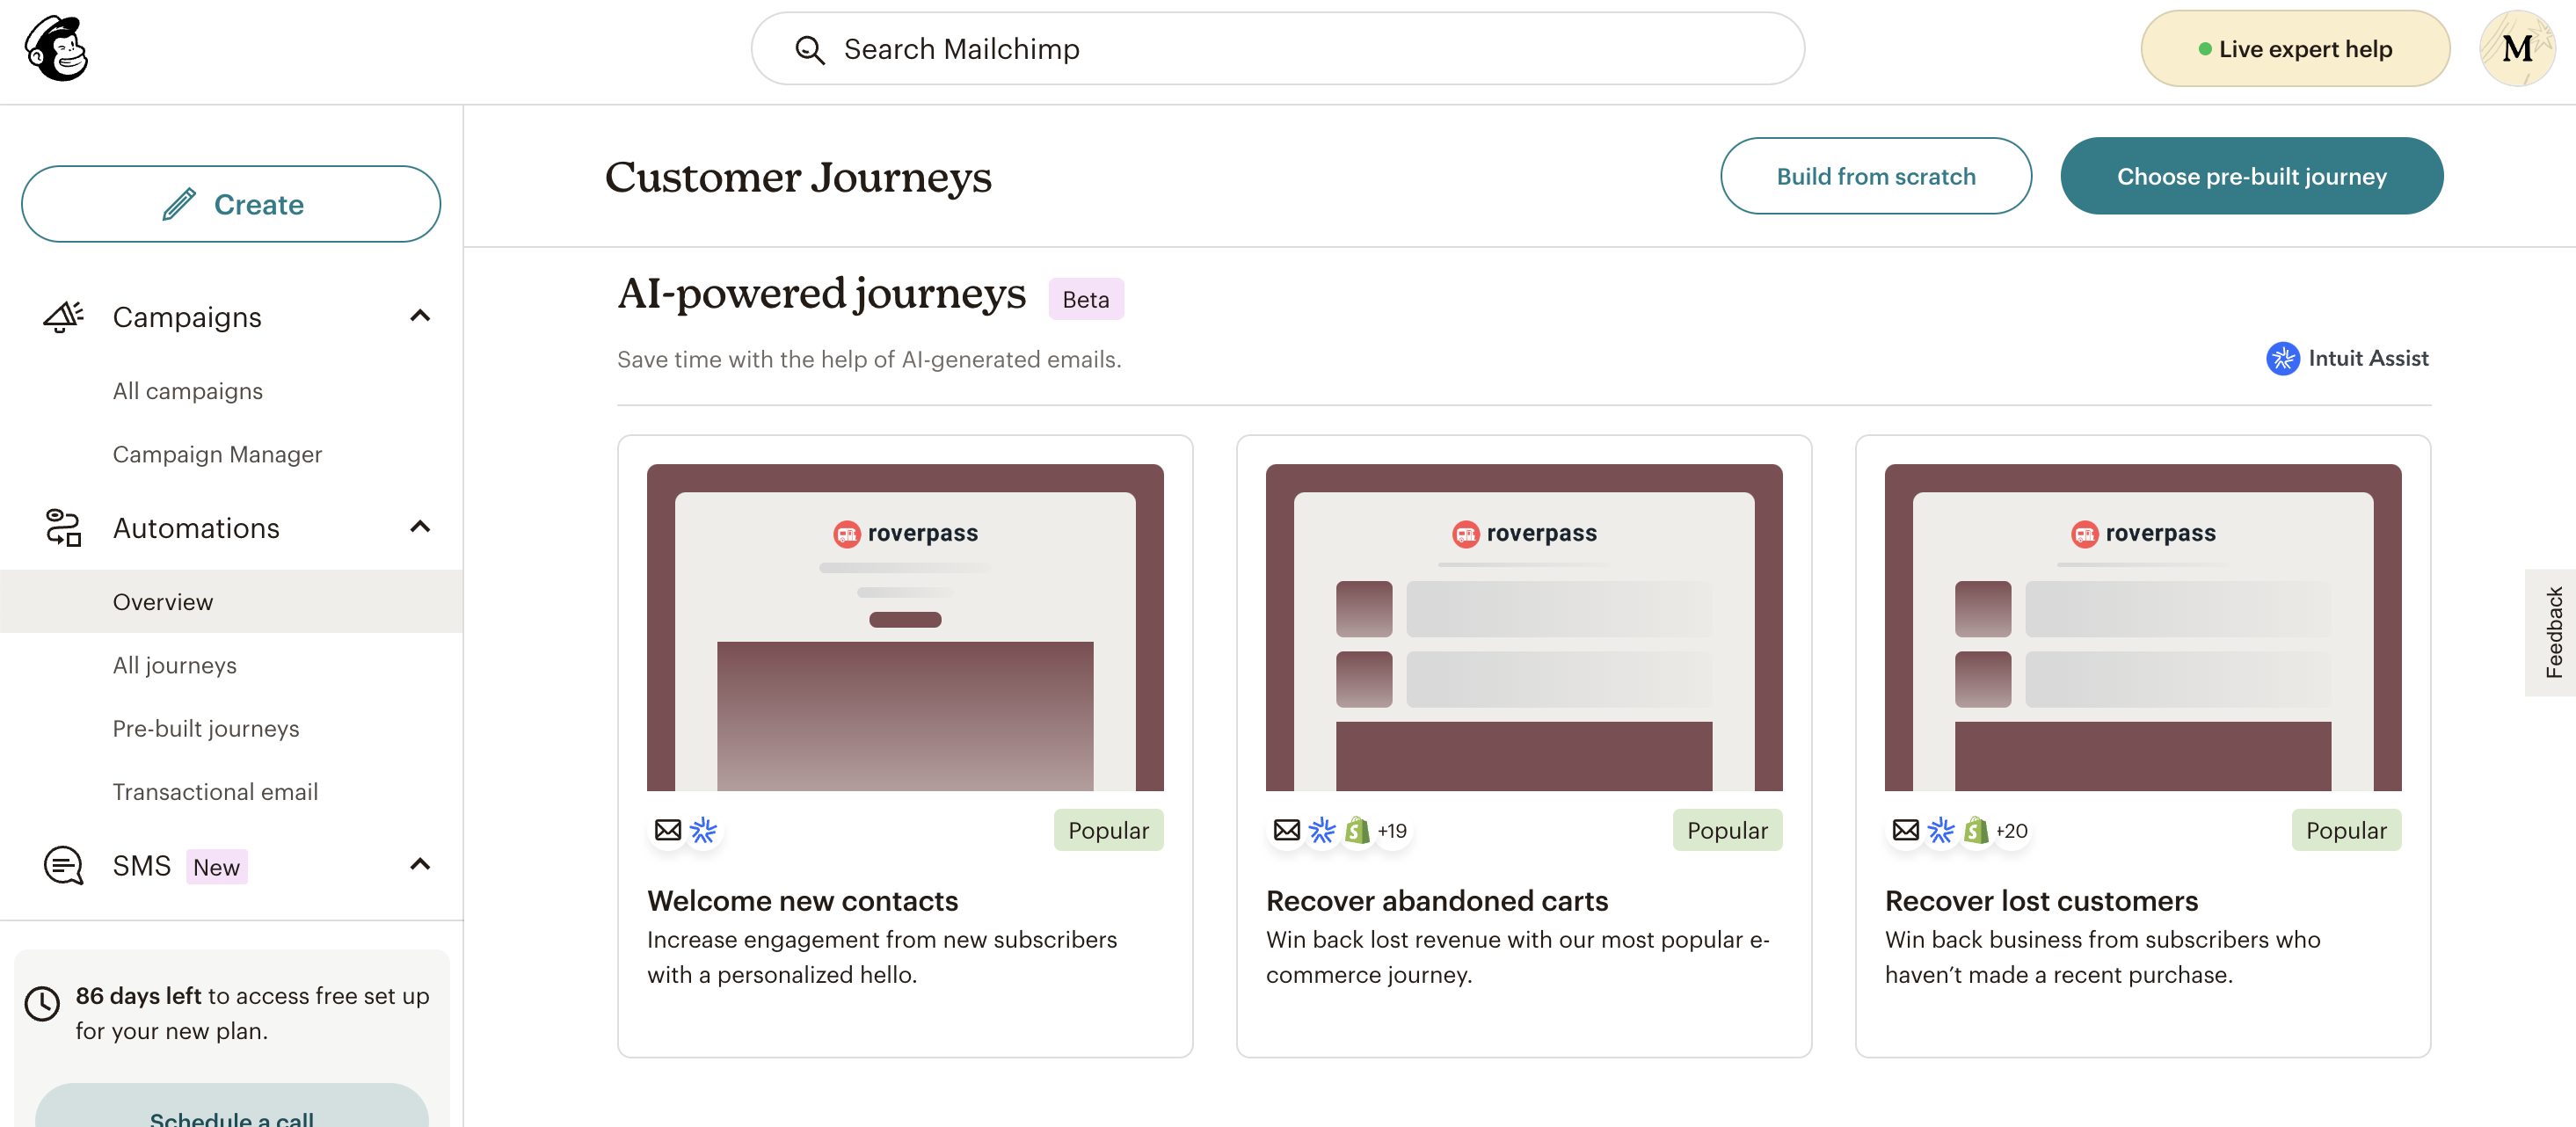Open Campaign Manager
This screenshot has height=1127, width=2576.
[217, 454]
